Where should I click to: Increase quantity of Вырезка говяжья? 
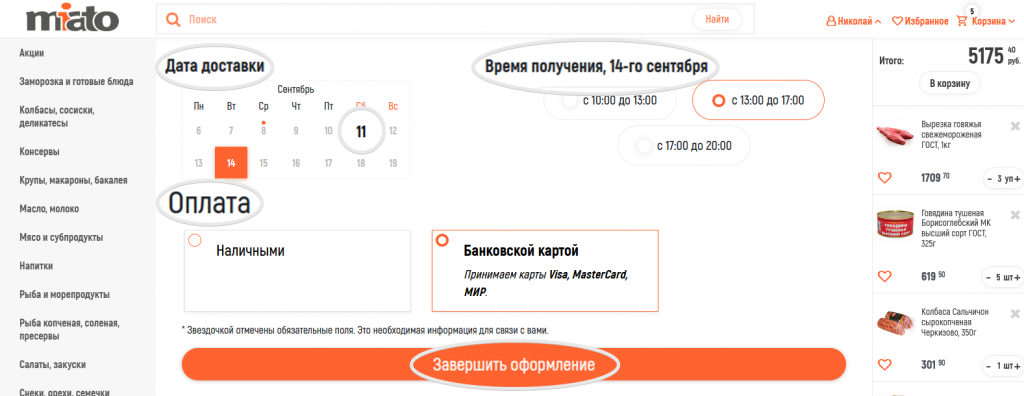pyautogui.click(x=1017, y=178)
